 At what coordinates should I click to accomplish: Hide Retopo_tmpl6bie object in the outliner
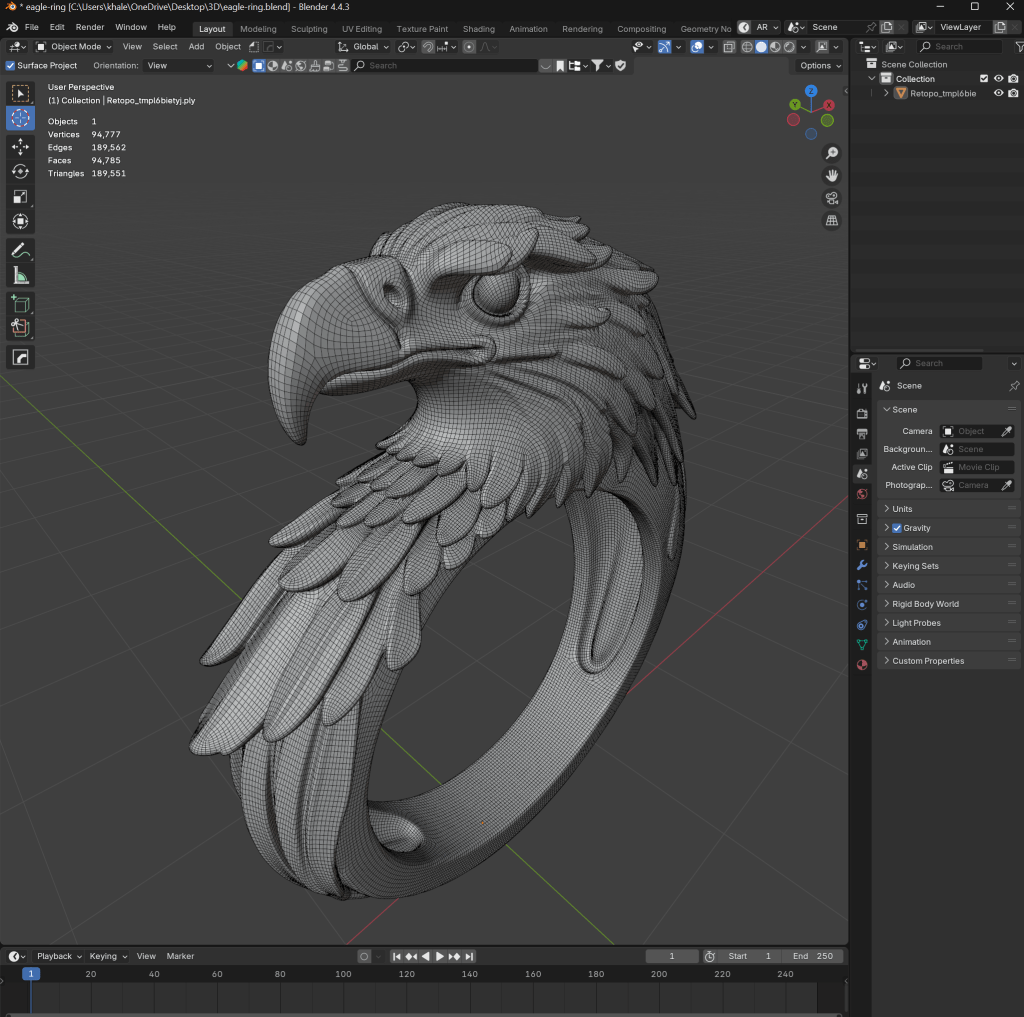coord(998,93)
